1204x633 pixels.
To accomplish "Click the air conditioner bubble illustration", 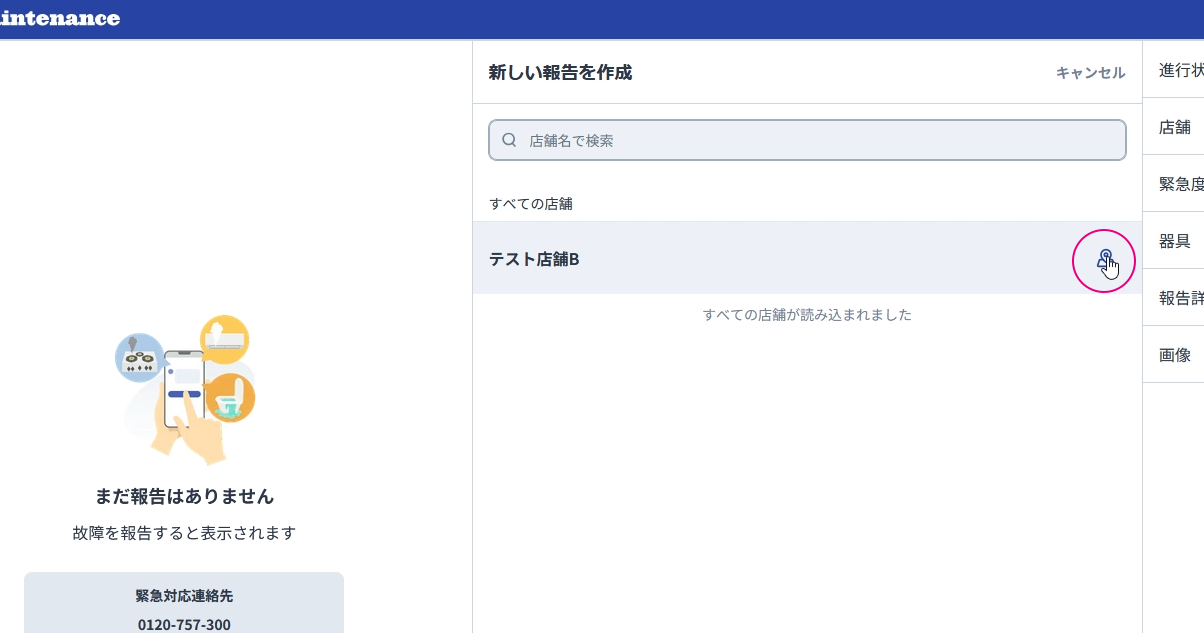I will [x=224, y=340].
